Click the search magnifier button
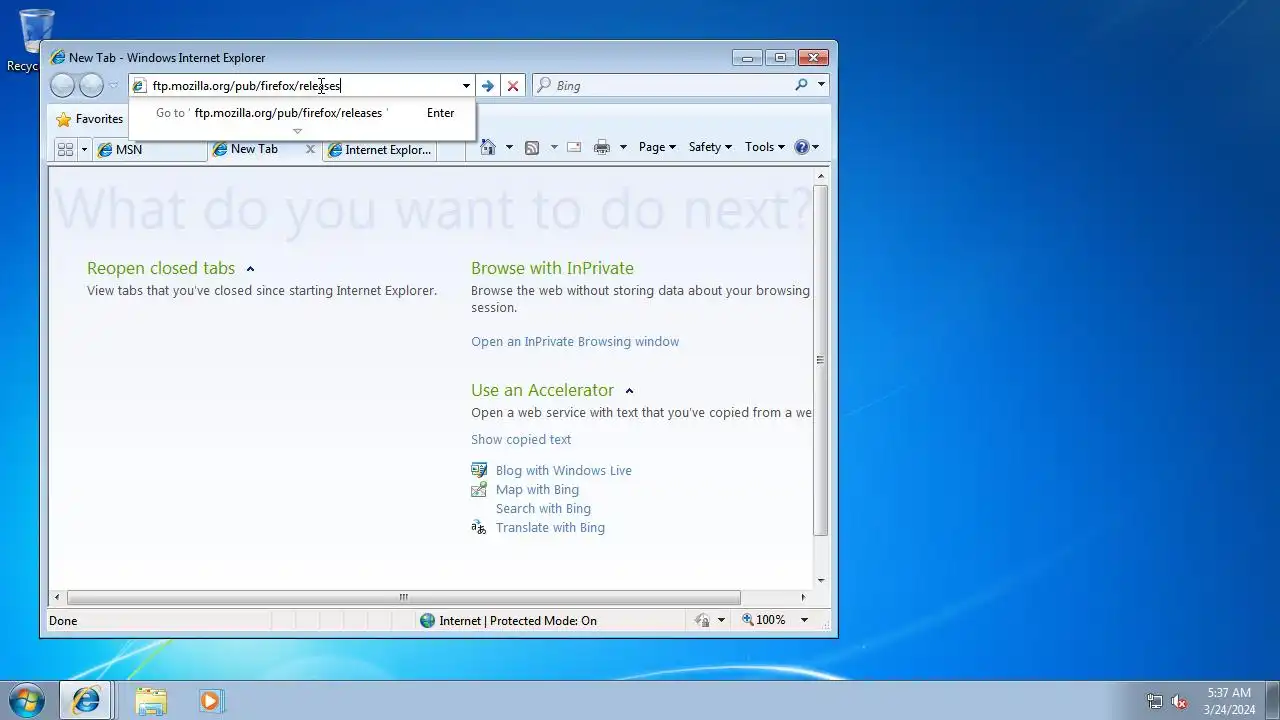Viewport: 1280px width, 720px height. tap(801, 86)
